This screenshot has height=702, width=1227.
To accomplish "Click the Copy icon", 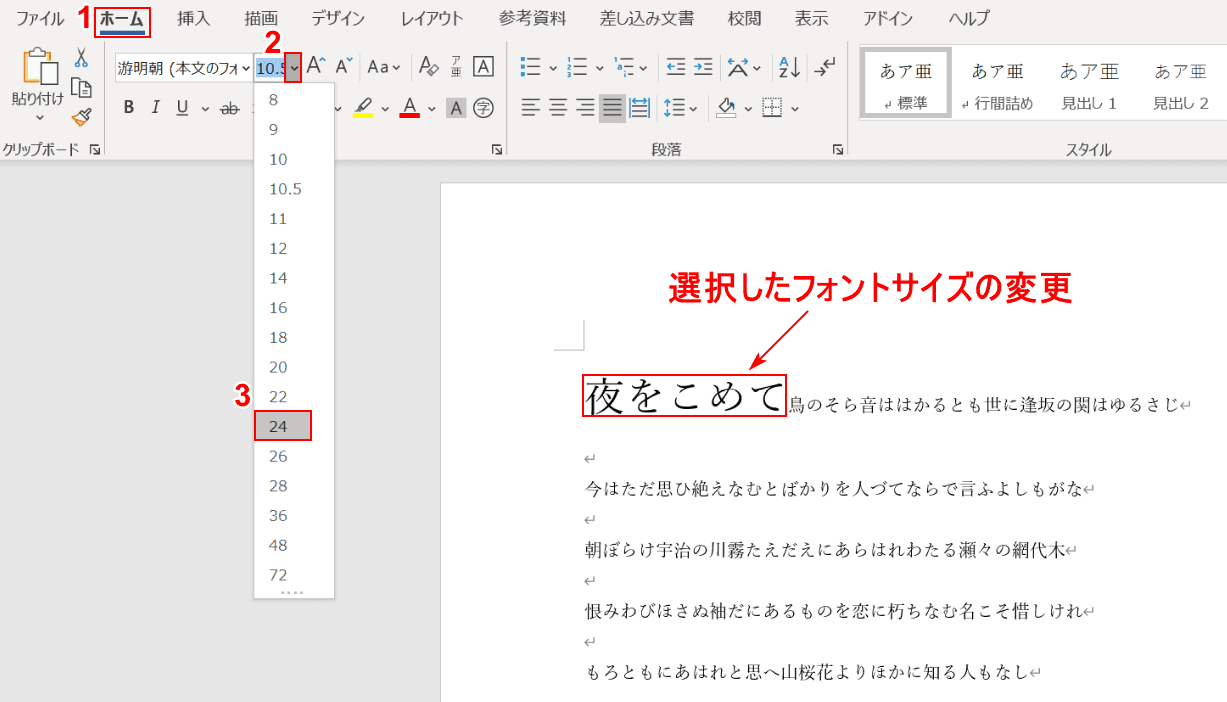I will point(82,88).
